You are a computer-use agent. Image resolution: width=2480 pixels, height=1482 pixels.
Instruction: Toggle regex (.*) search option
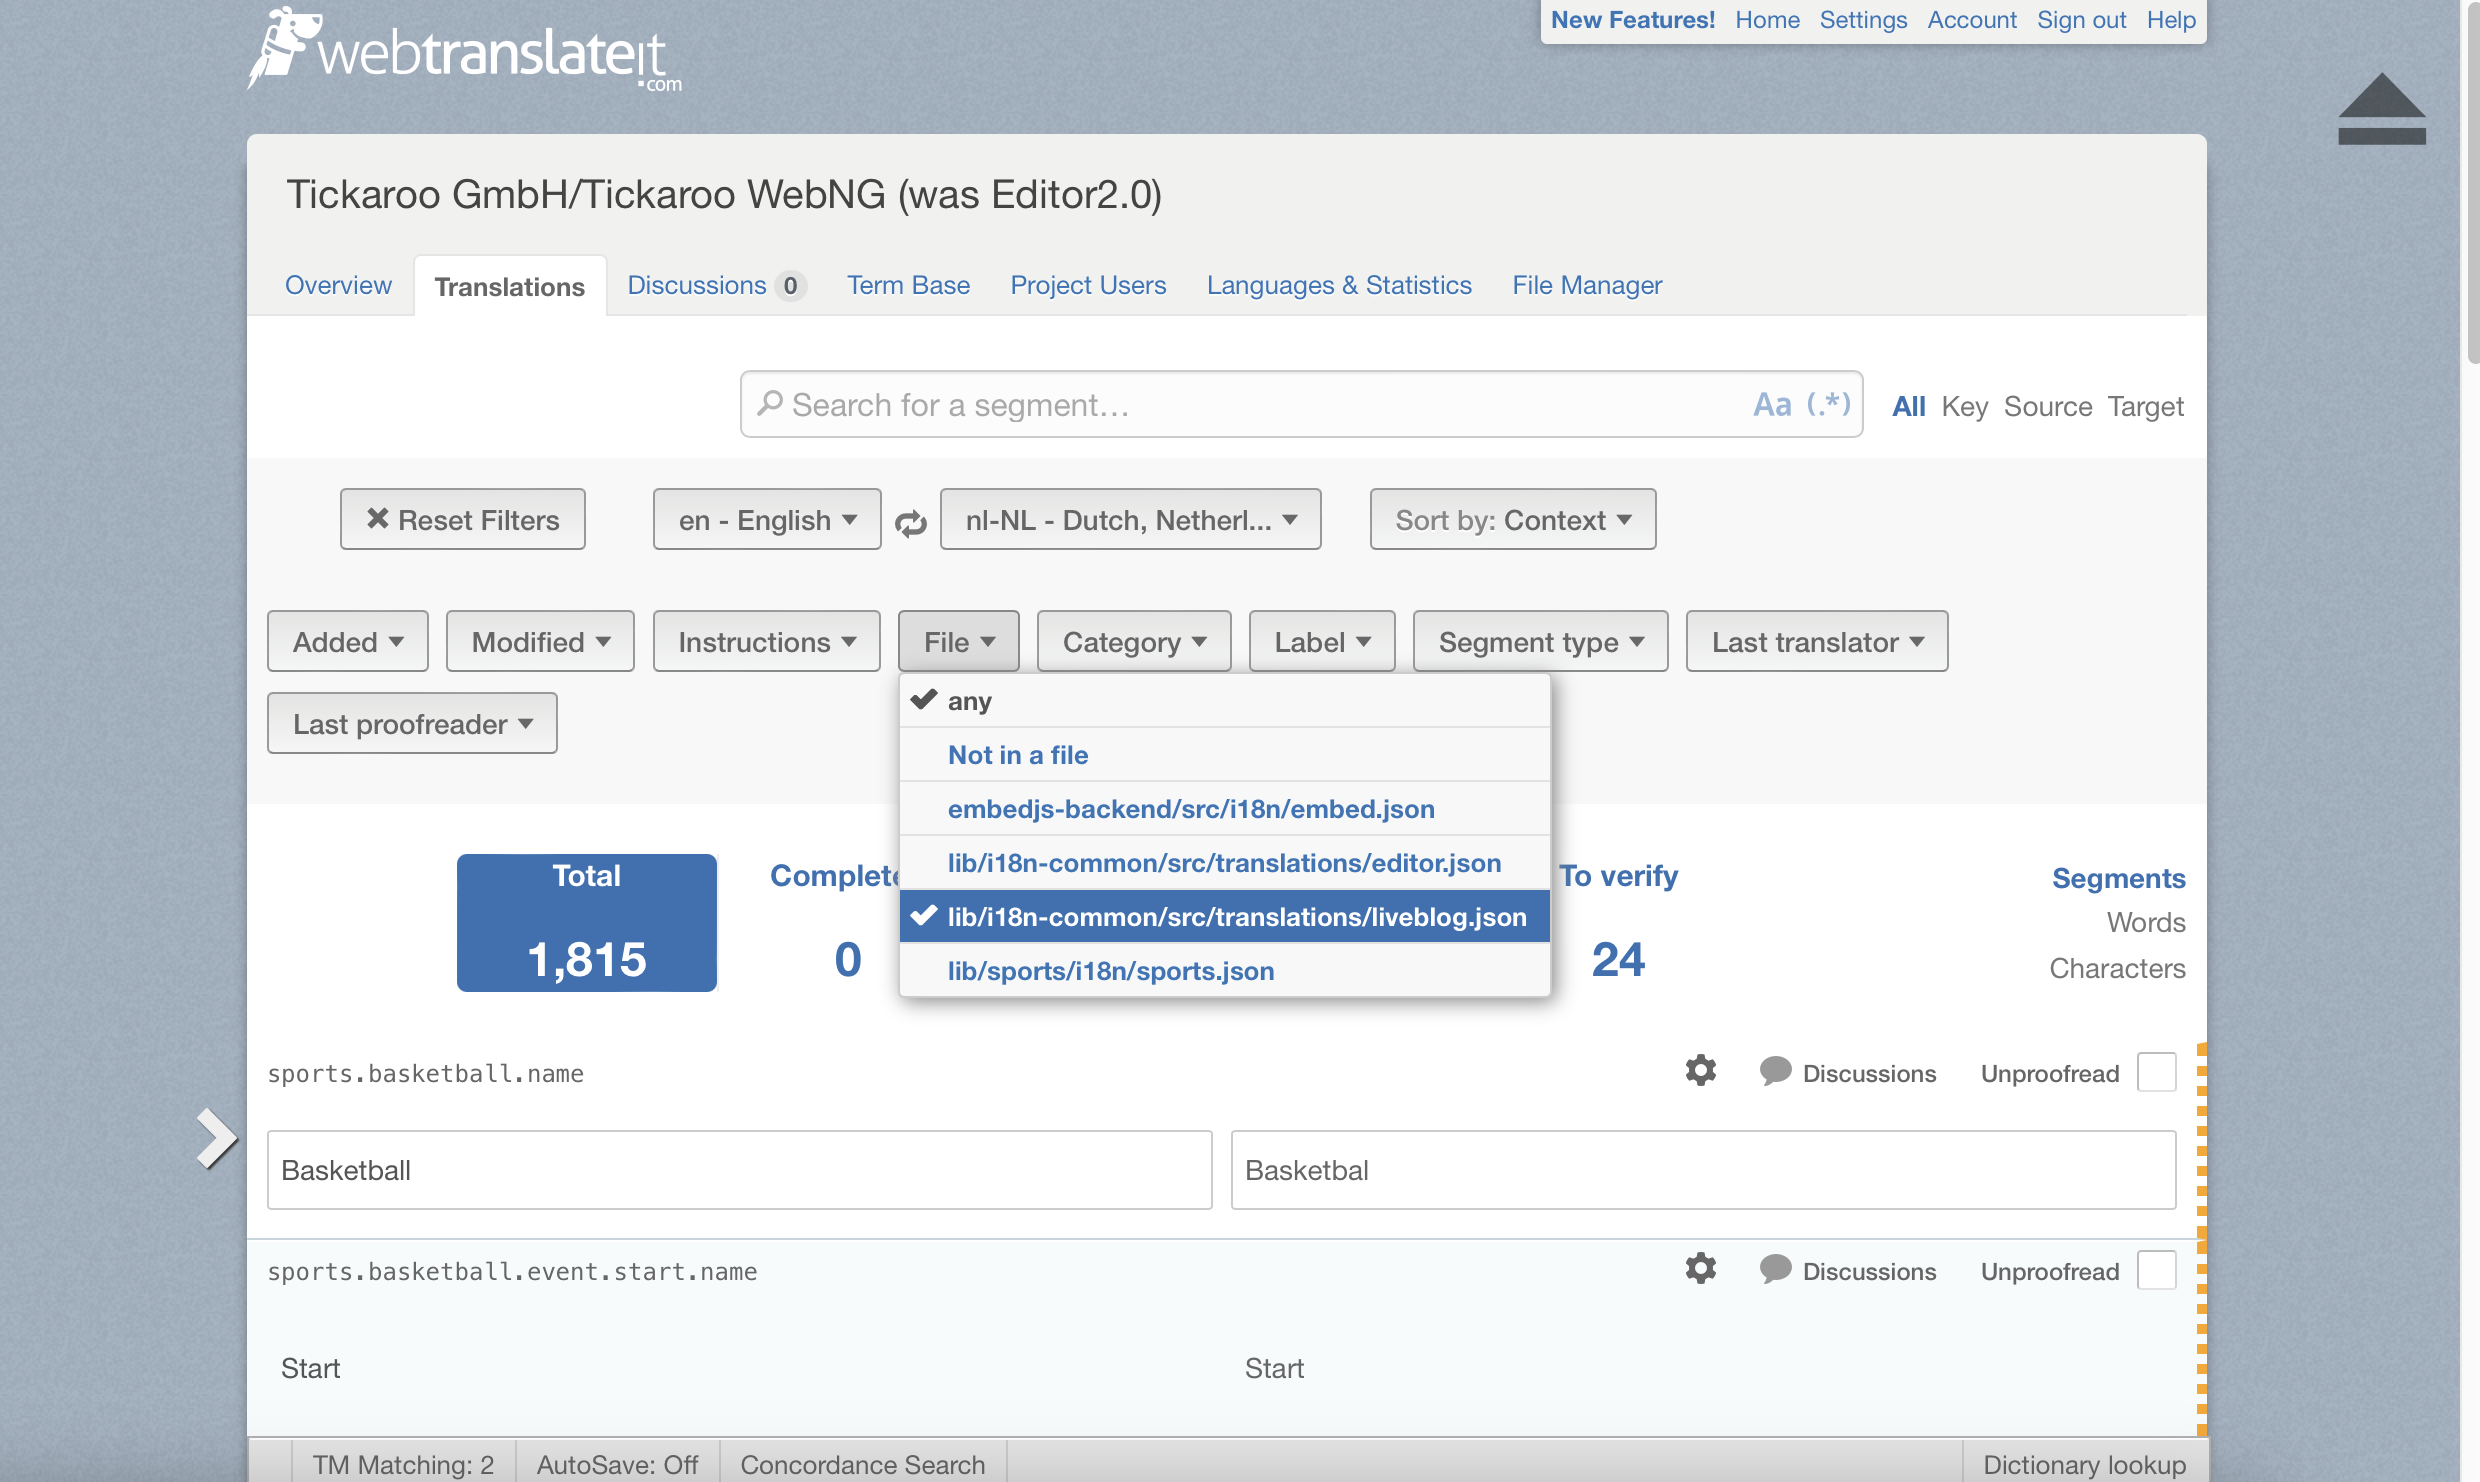1828,405
